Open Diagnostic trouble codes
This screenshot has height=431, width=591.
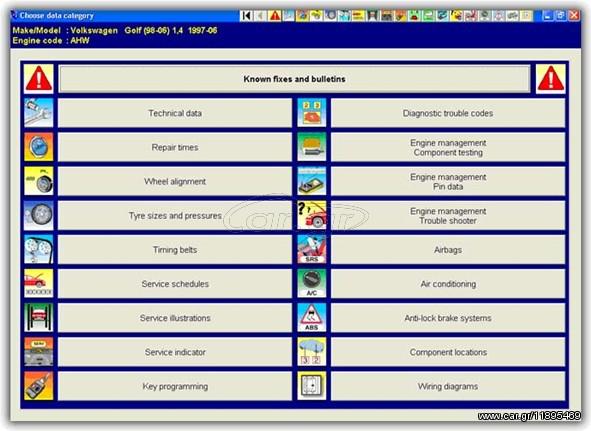448,113
